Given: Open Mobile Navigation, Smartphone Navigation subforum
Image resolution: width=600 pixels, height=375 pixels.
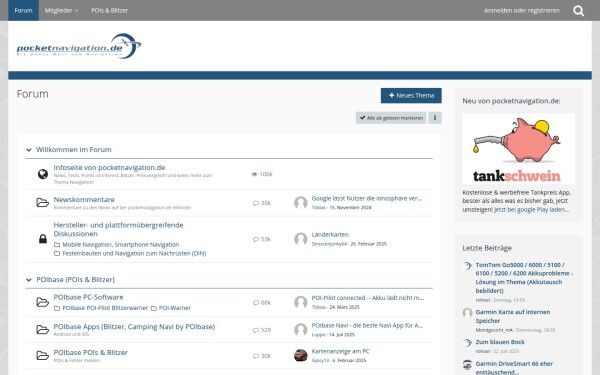Looking at the screenshot, I should coord(121,245).
